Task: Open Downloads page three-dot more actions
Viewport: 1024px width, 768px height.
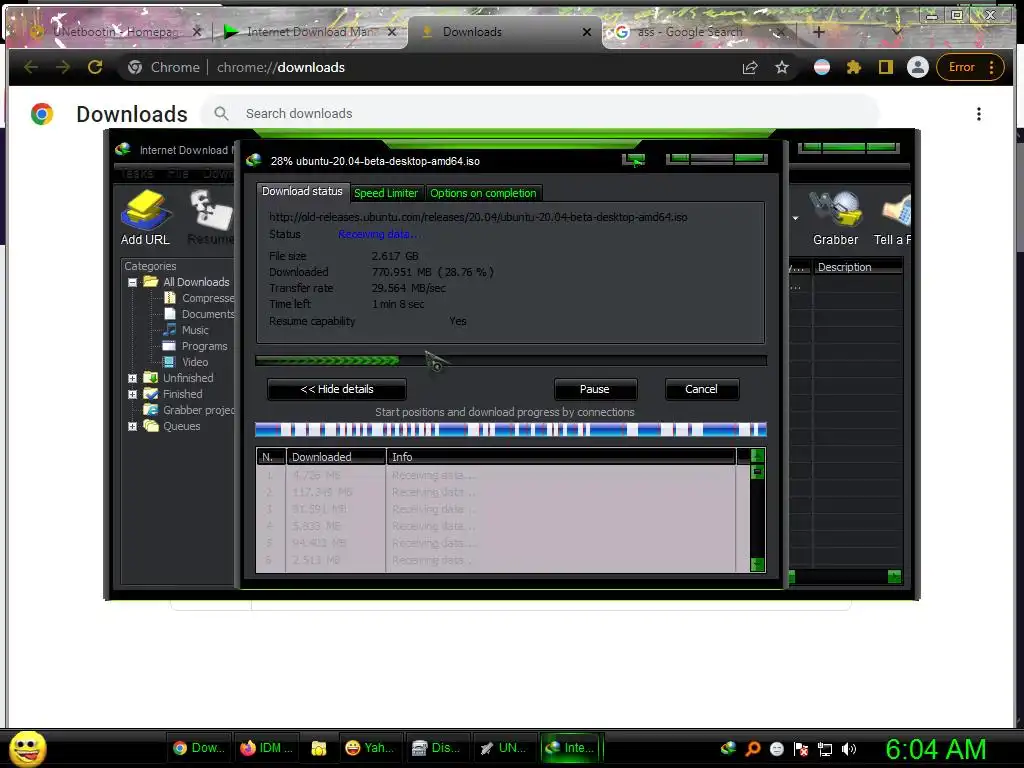Action: click(x=978, y=114)
